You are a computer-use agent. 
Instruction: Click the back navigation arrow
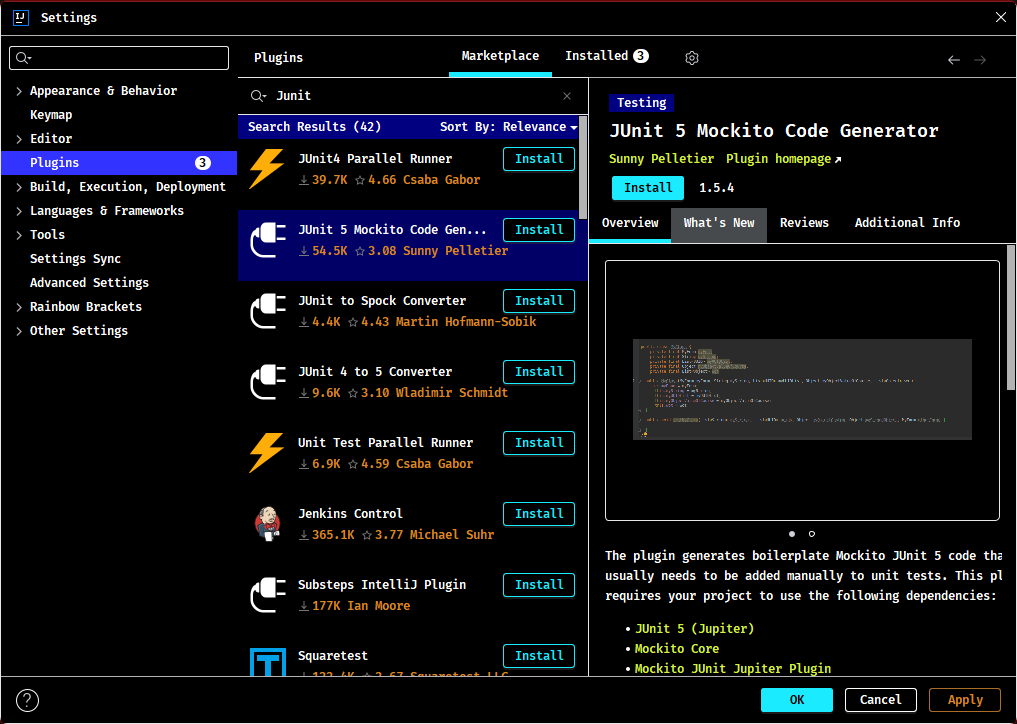953,60
